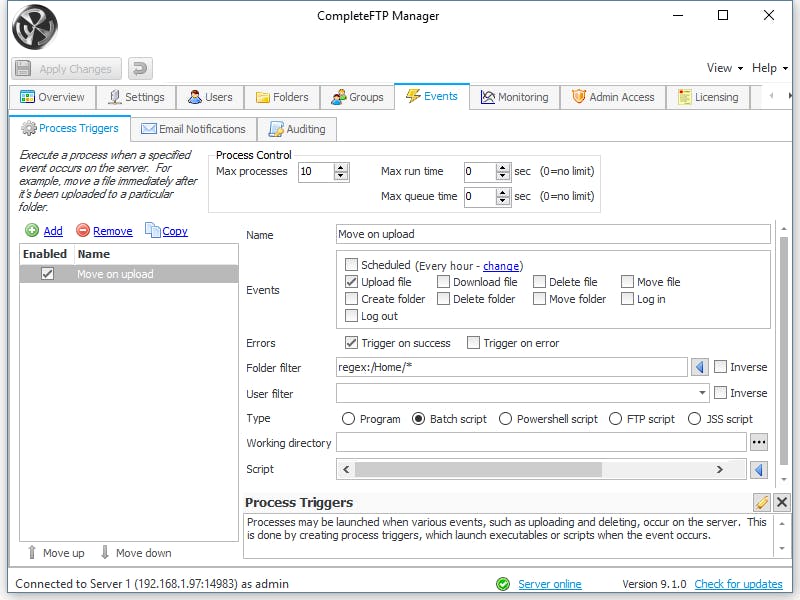800x600 pixels.
Task: Click the Folder filter blue arrow button
Action: coord(699,367)
